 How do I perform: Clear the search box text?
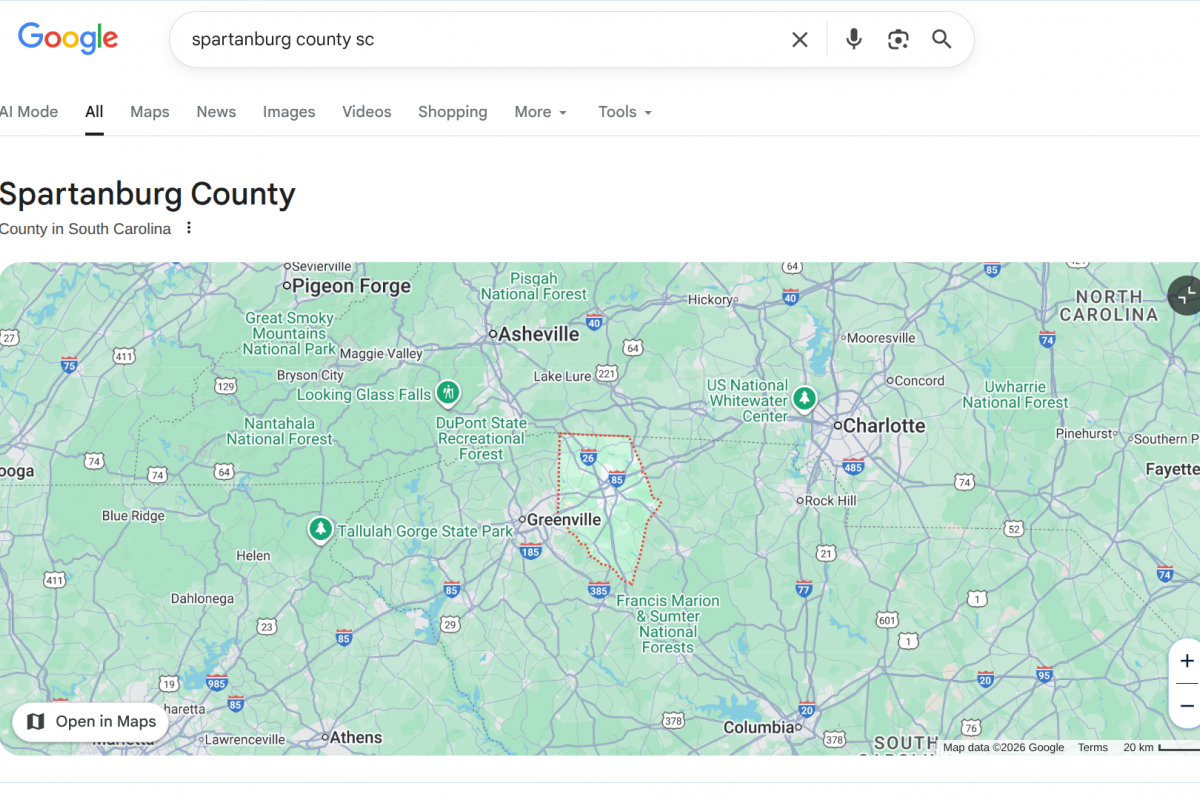[x=800, y=40]
